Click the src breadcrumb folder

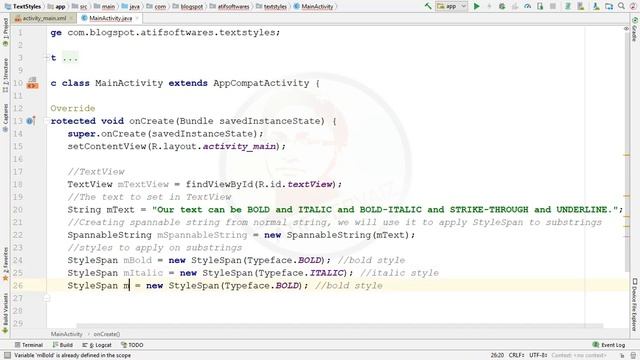tap(80, 7)
